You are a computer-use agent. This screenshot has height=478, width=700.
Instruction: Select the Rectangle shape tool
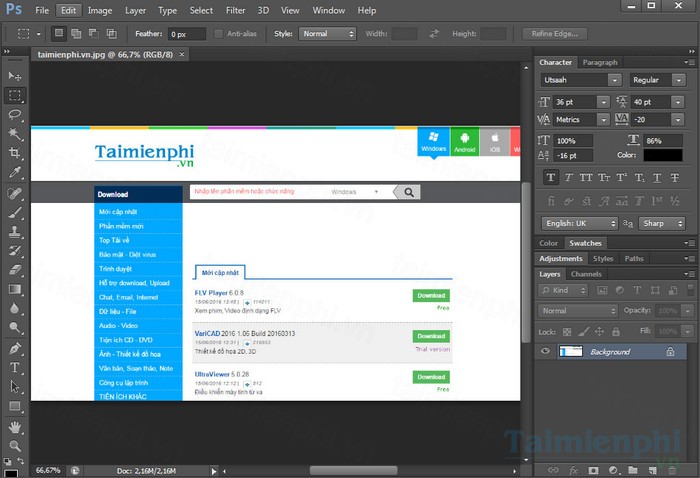tap(15, 406)
